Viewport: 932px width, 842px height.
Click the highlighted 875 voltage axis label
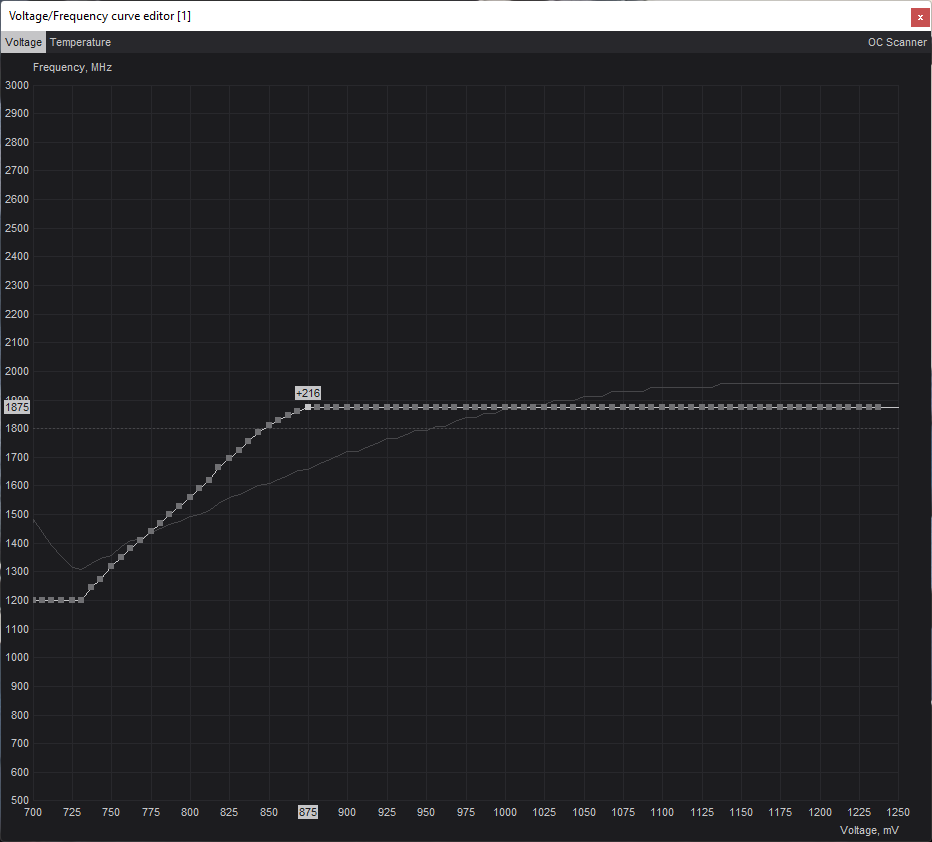pos(308,813)
